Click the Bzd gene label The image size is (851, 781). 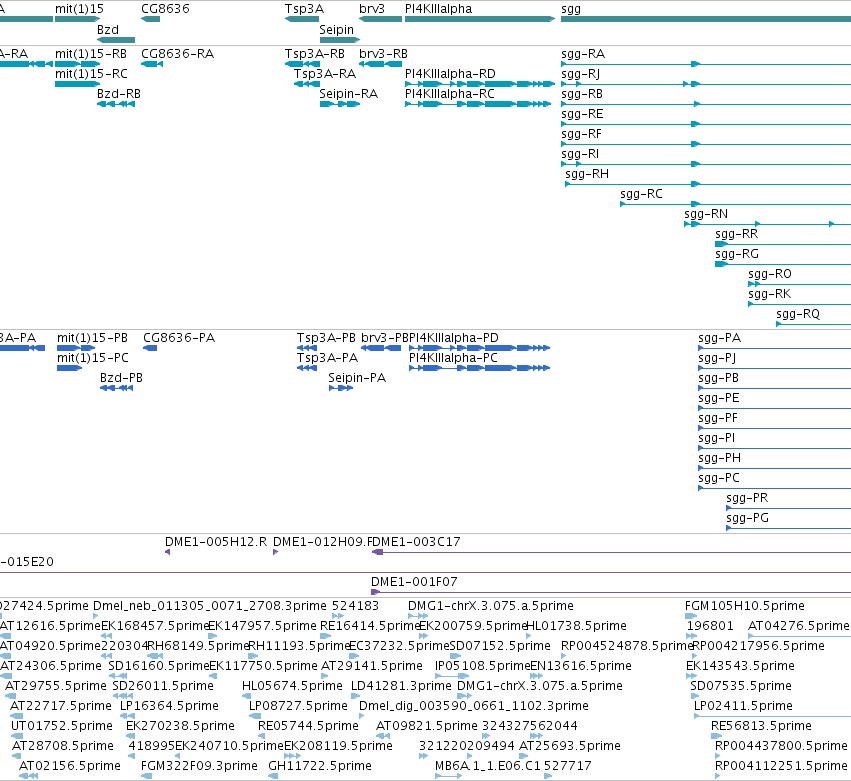(107, 30)
